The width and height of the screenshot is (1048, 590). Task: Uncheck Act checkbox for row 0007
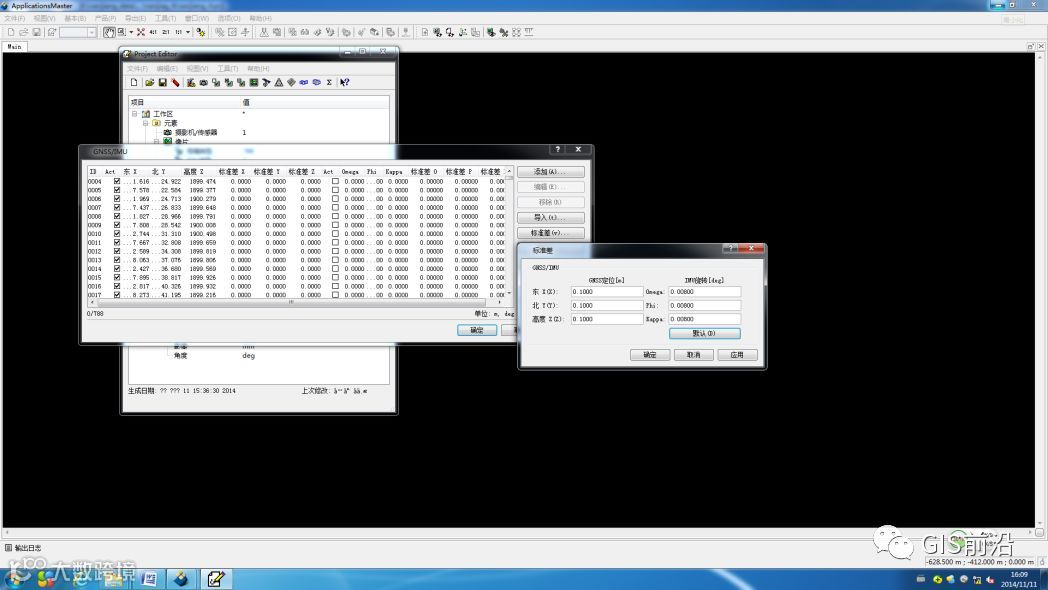[117, 207]
